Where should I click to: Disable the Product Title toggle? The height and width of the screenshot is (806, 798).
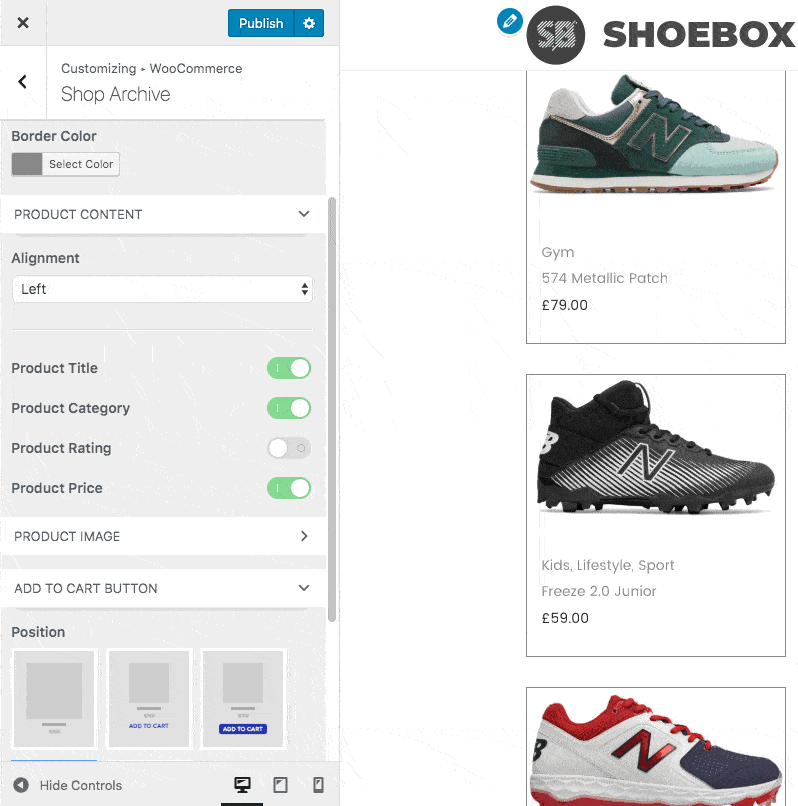[x=289, y=368]
